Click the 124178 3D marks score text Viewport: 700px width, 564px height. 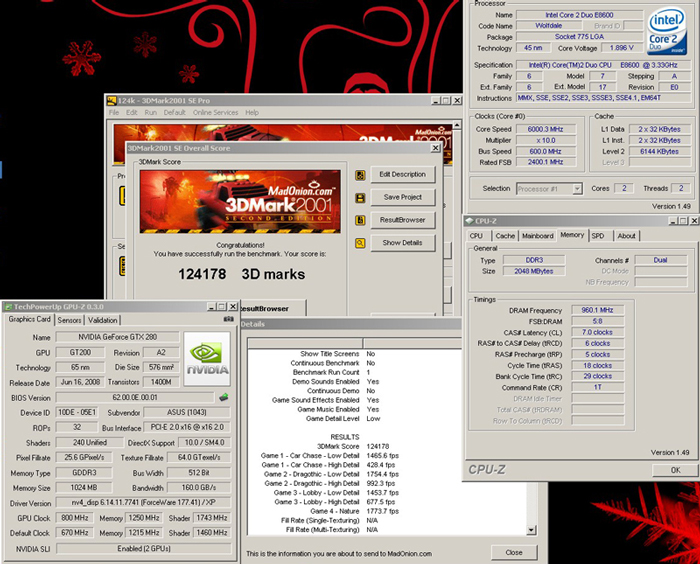tap(242, 274)
